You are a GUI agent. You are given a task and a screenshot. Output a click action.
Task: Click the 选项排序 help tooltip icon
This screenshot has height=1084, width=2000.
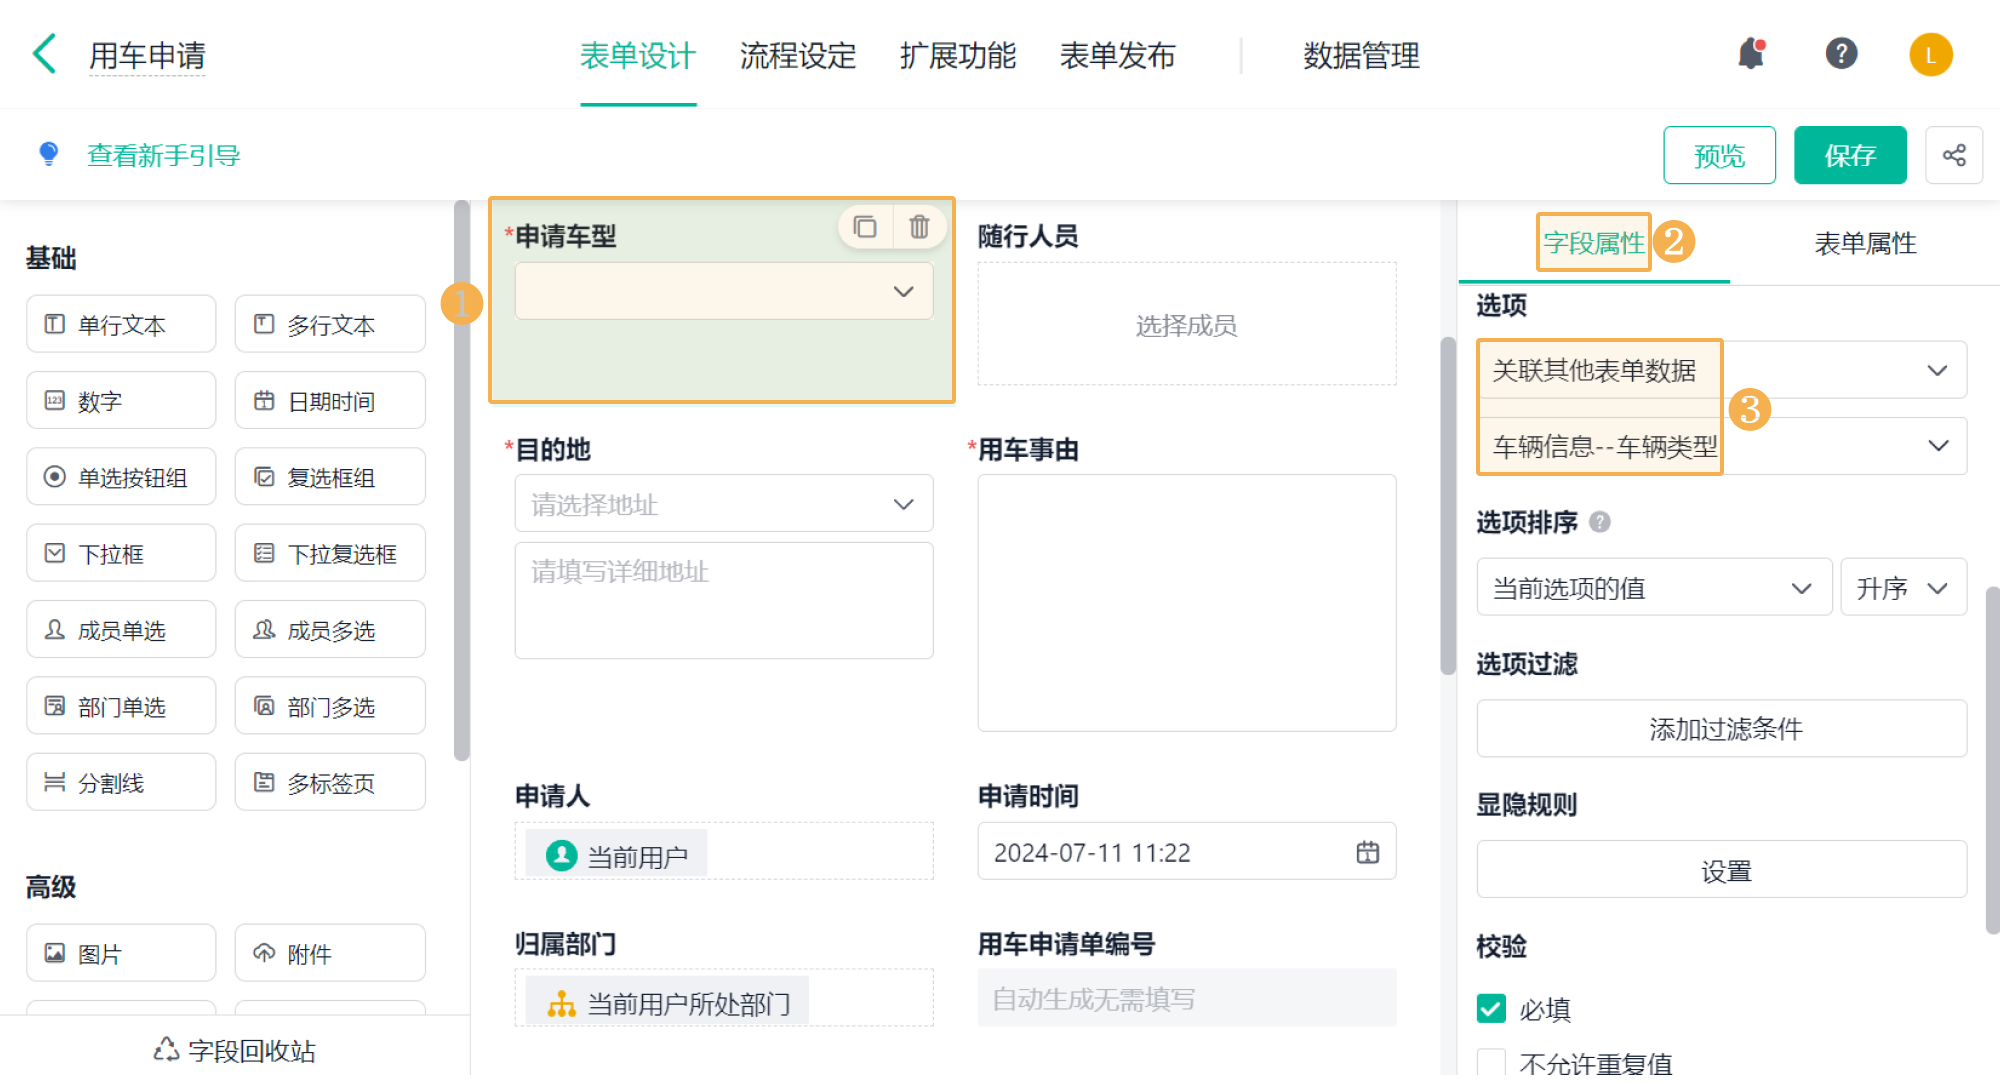(x=1600, y=522)
